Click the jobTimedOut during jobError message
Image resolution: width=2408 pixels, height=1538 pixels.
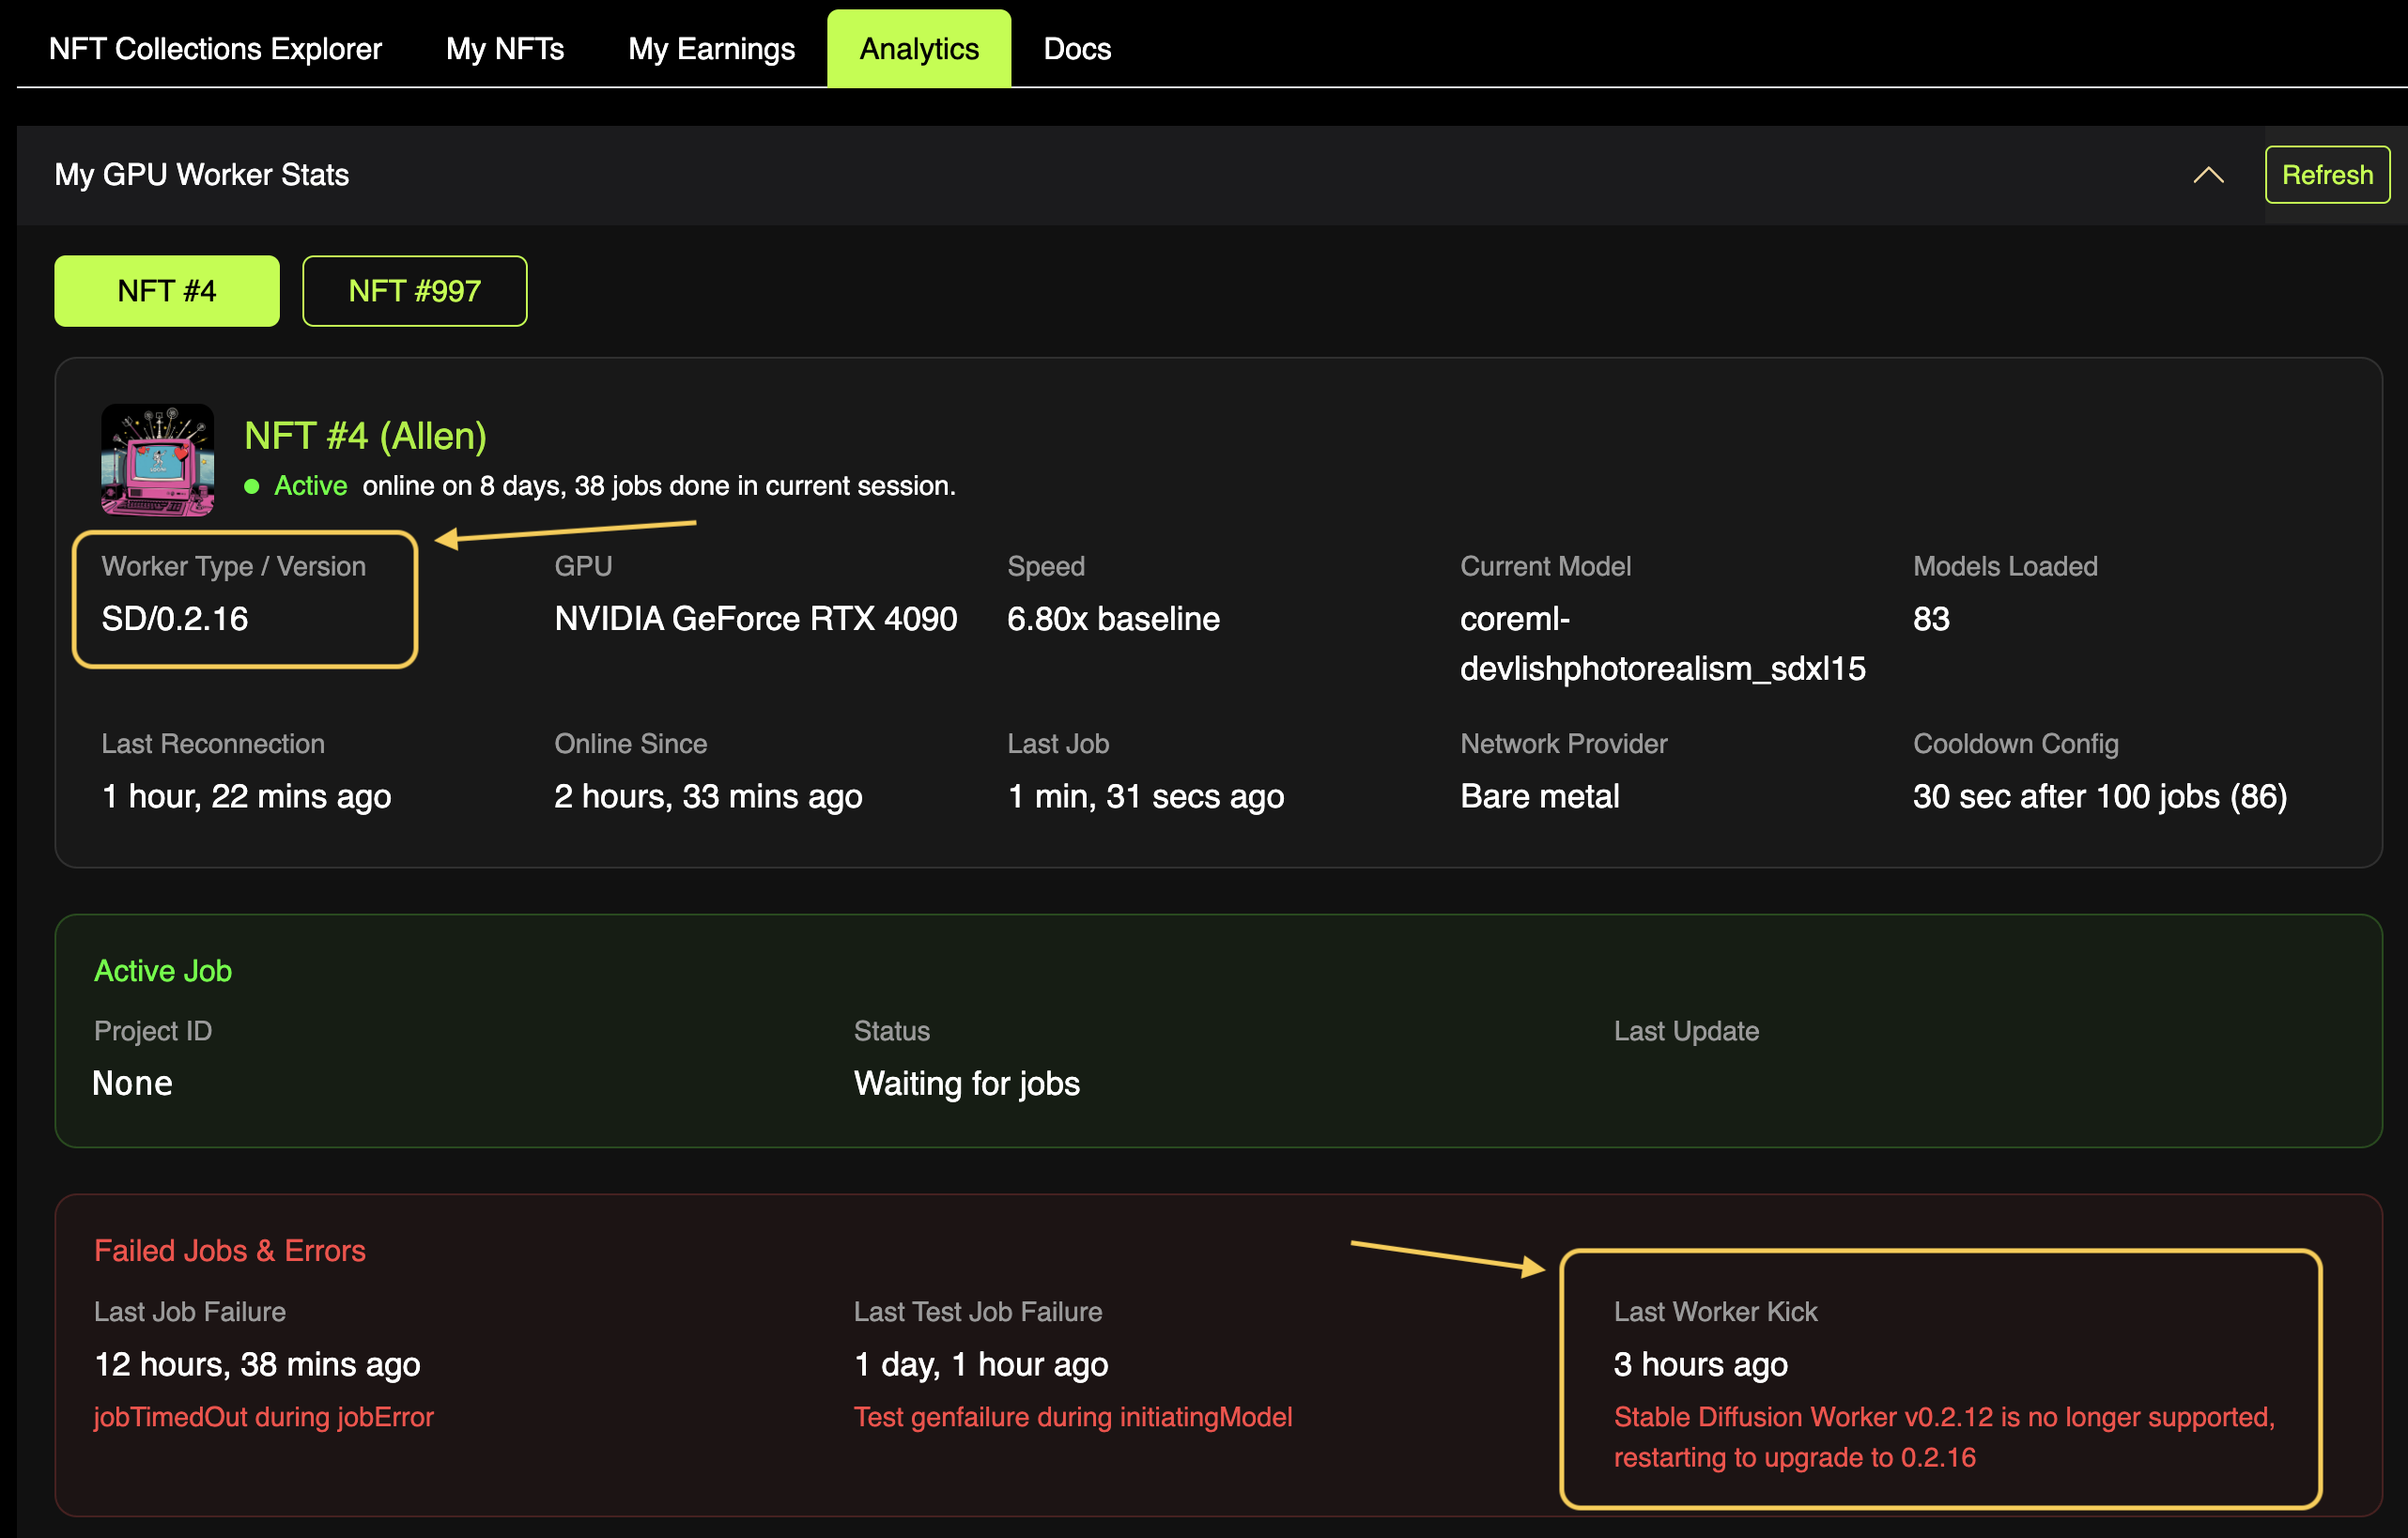pyautogui.click(x=264, y=1416)
